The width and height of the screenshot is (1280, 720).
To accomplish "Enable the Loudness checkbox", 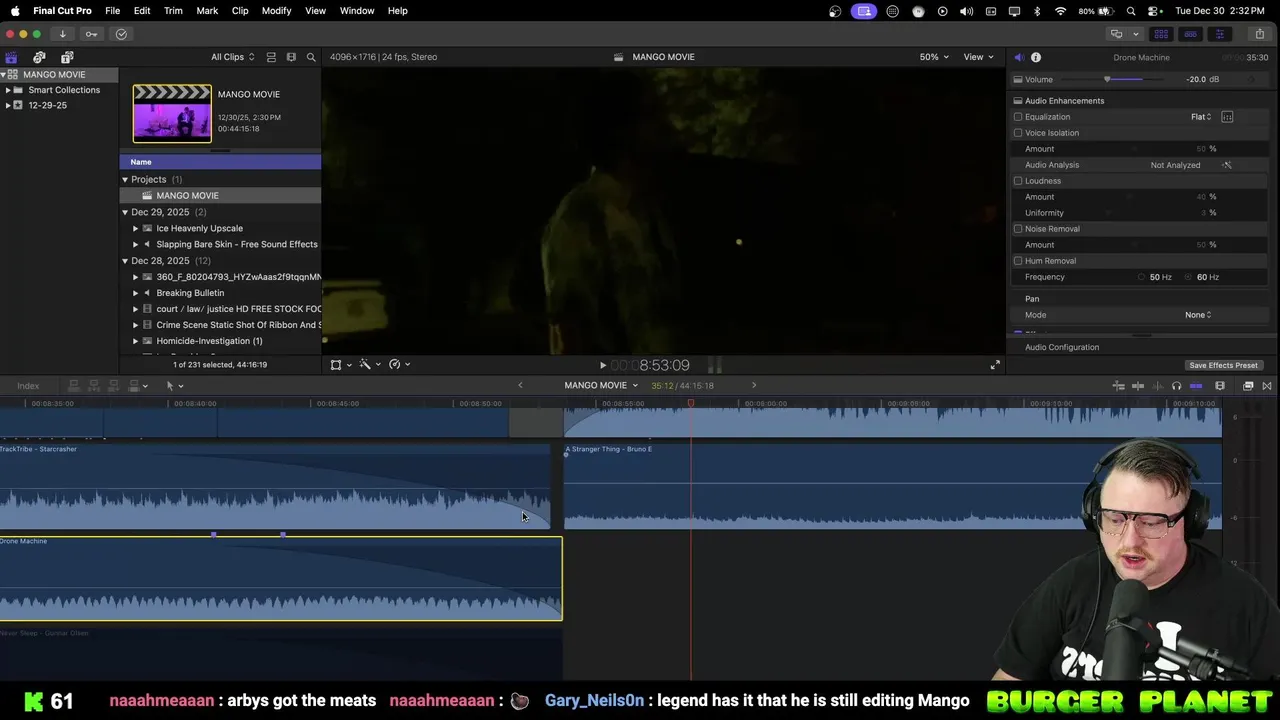I will [1018, 181].
